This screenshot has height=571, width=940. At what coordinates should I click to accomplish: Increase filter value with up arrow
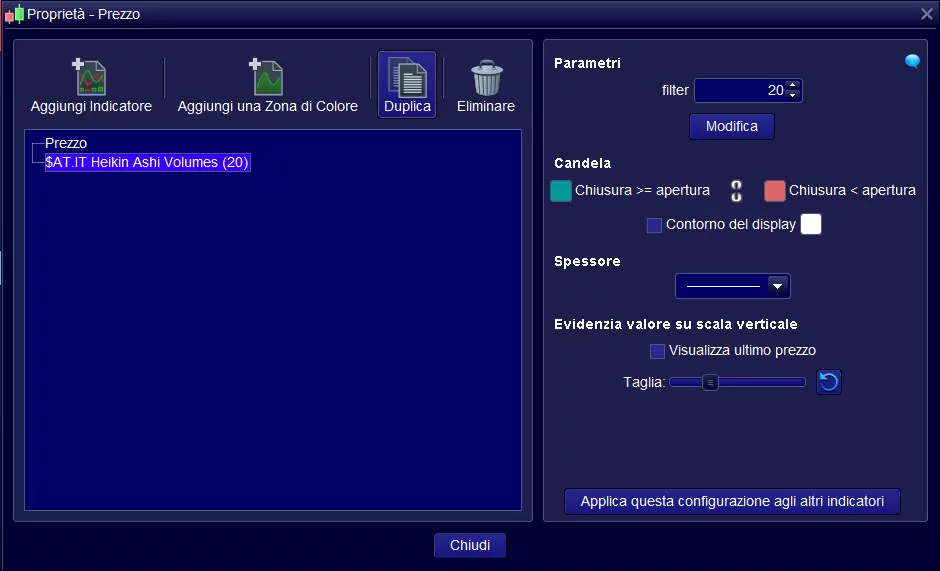[x=793, y=85]
